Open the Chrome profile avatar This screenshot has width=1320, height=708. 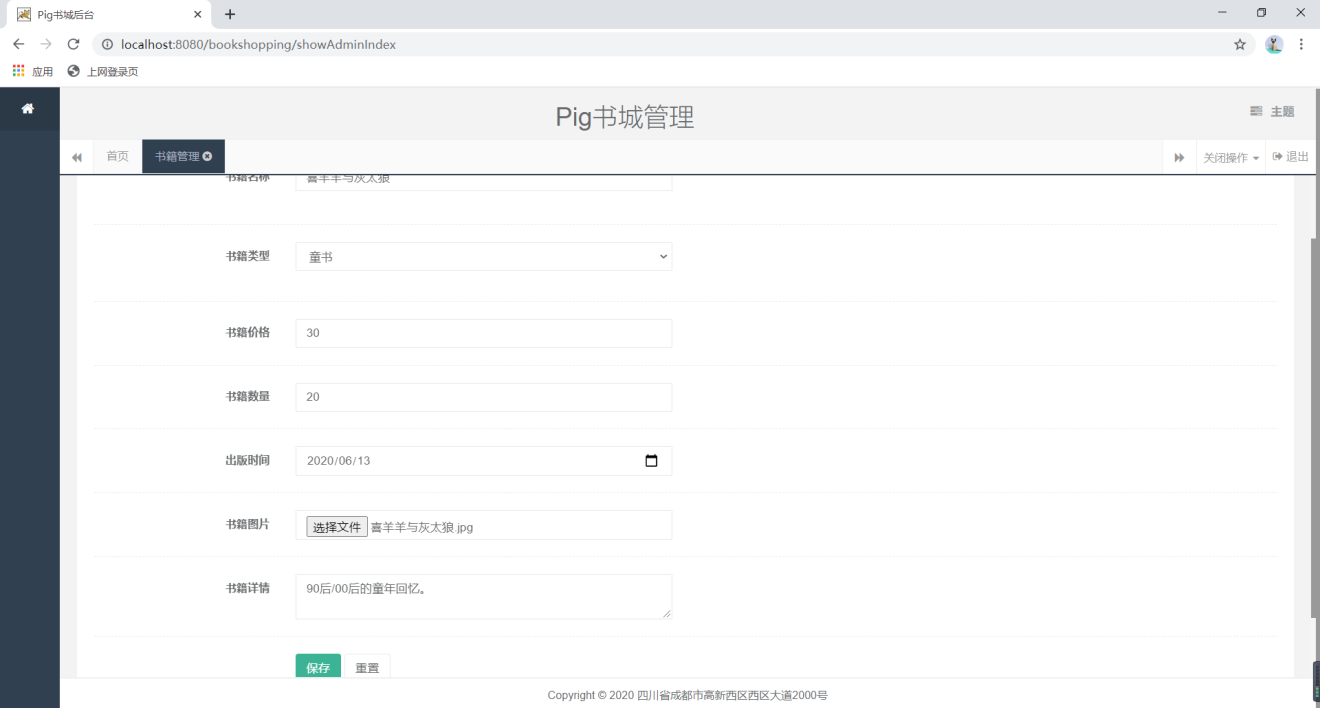click(1274, 44)
